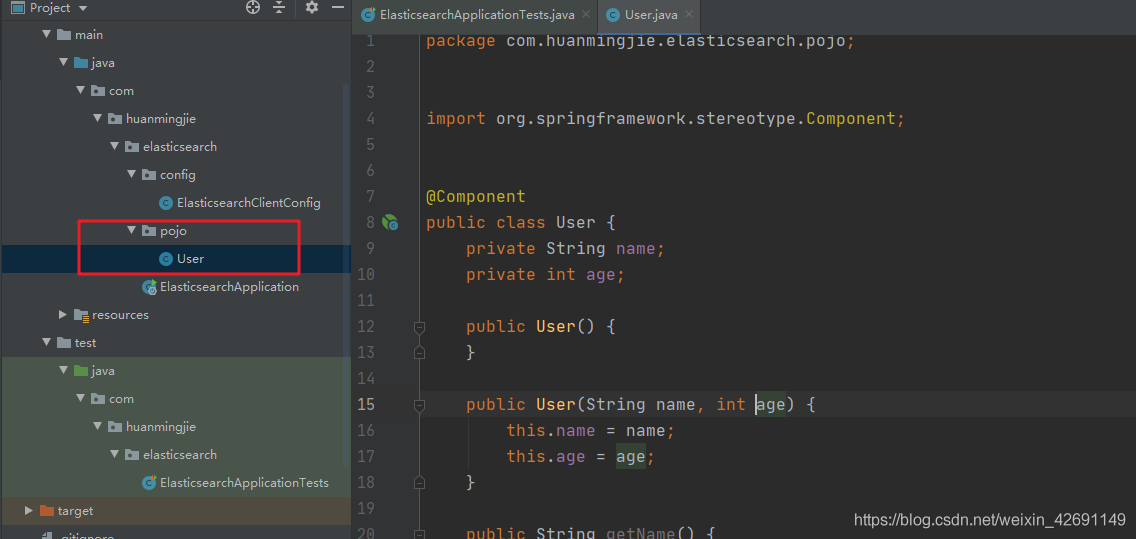Click the ElasticsearchApplicationTests class icon
This screenshot has height=539, width=1136.
(x=149, y=482)
